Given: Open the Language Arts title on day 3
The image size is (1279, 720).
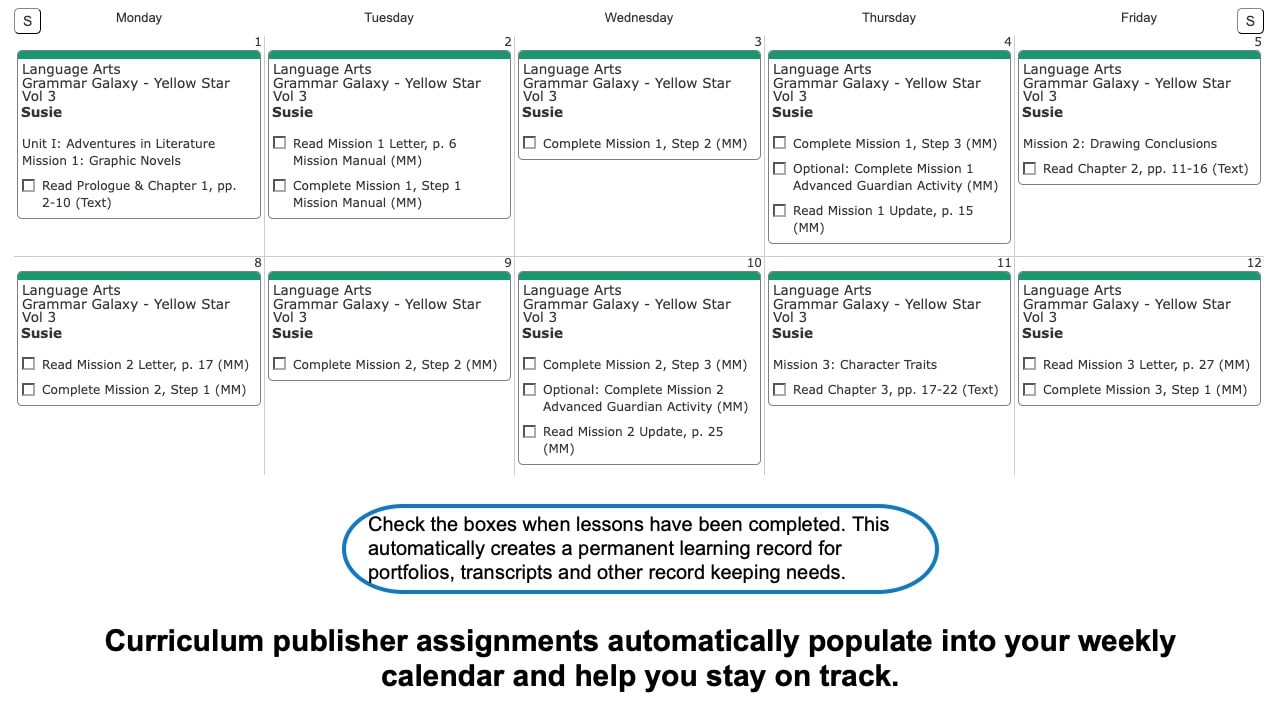Looking at the screenshot, I should pos(572,70).
